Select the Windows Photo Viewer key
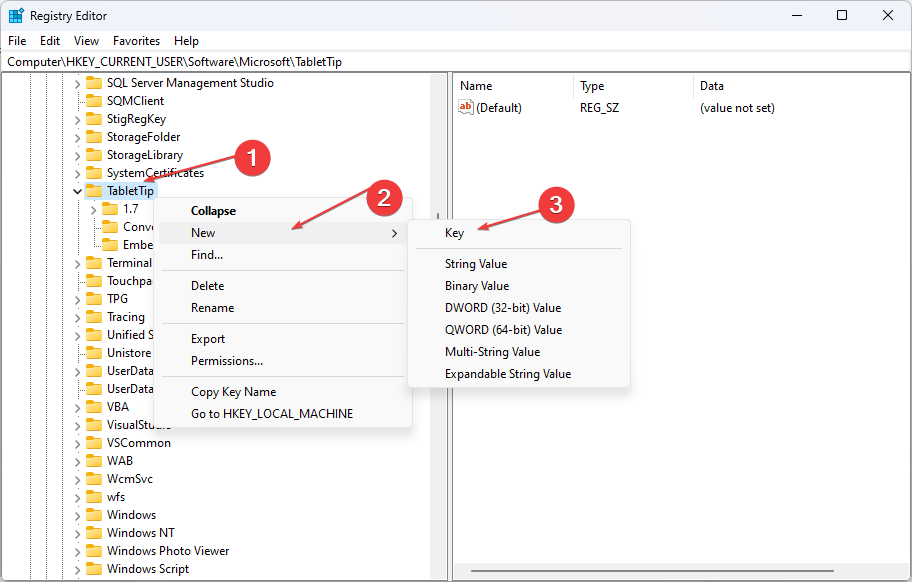The image size is (912, 582). 168,551
